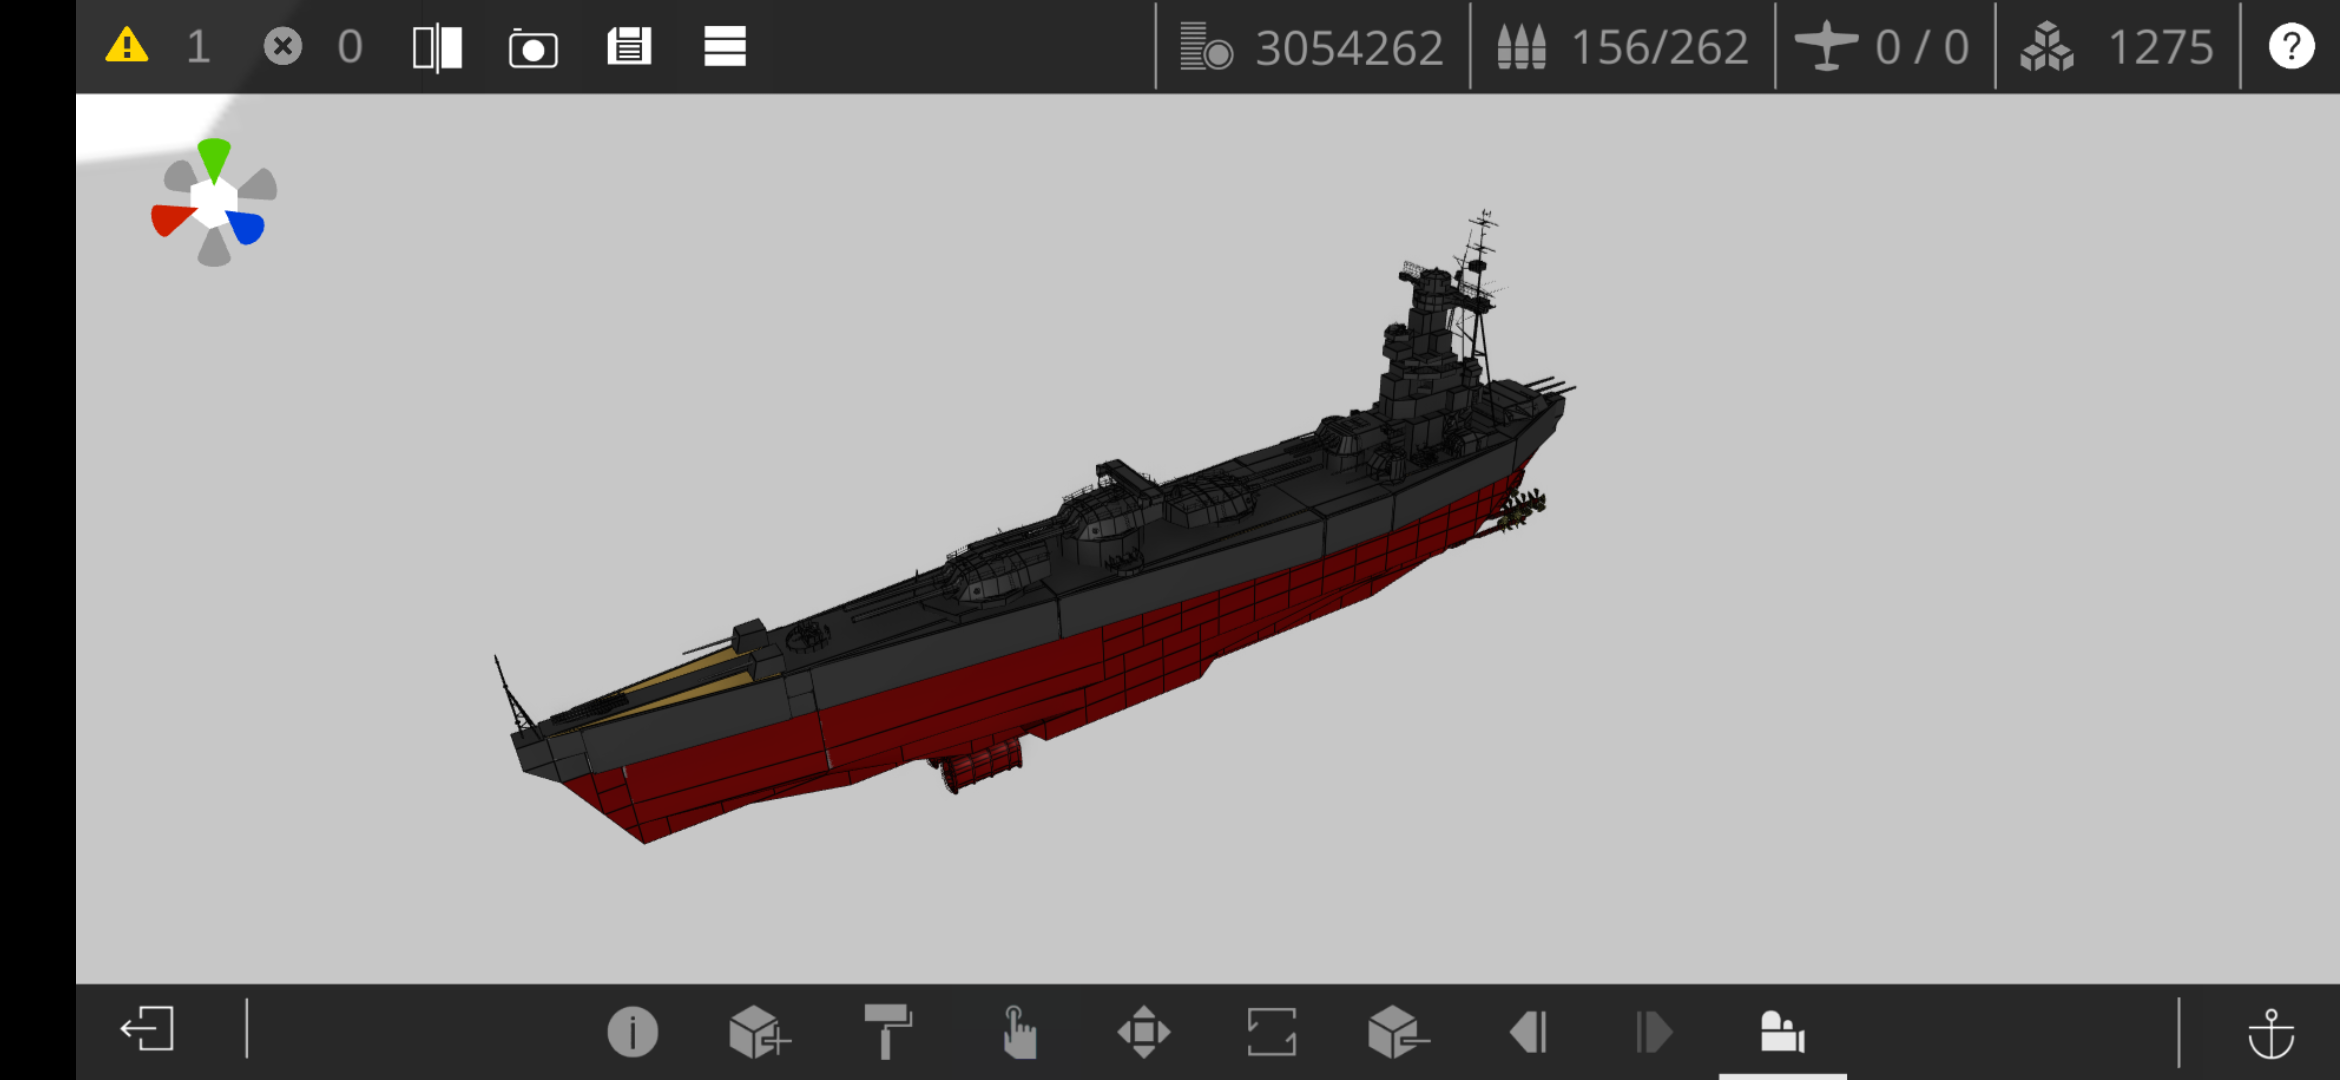Screen dimensions: 2340x1080
Task: Click the ammunition count 156/262
Action: tap(1660, 47)
